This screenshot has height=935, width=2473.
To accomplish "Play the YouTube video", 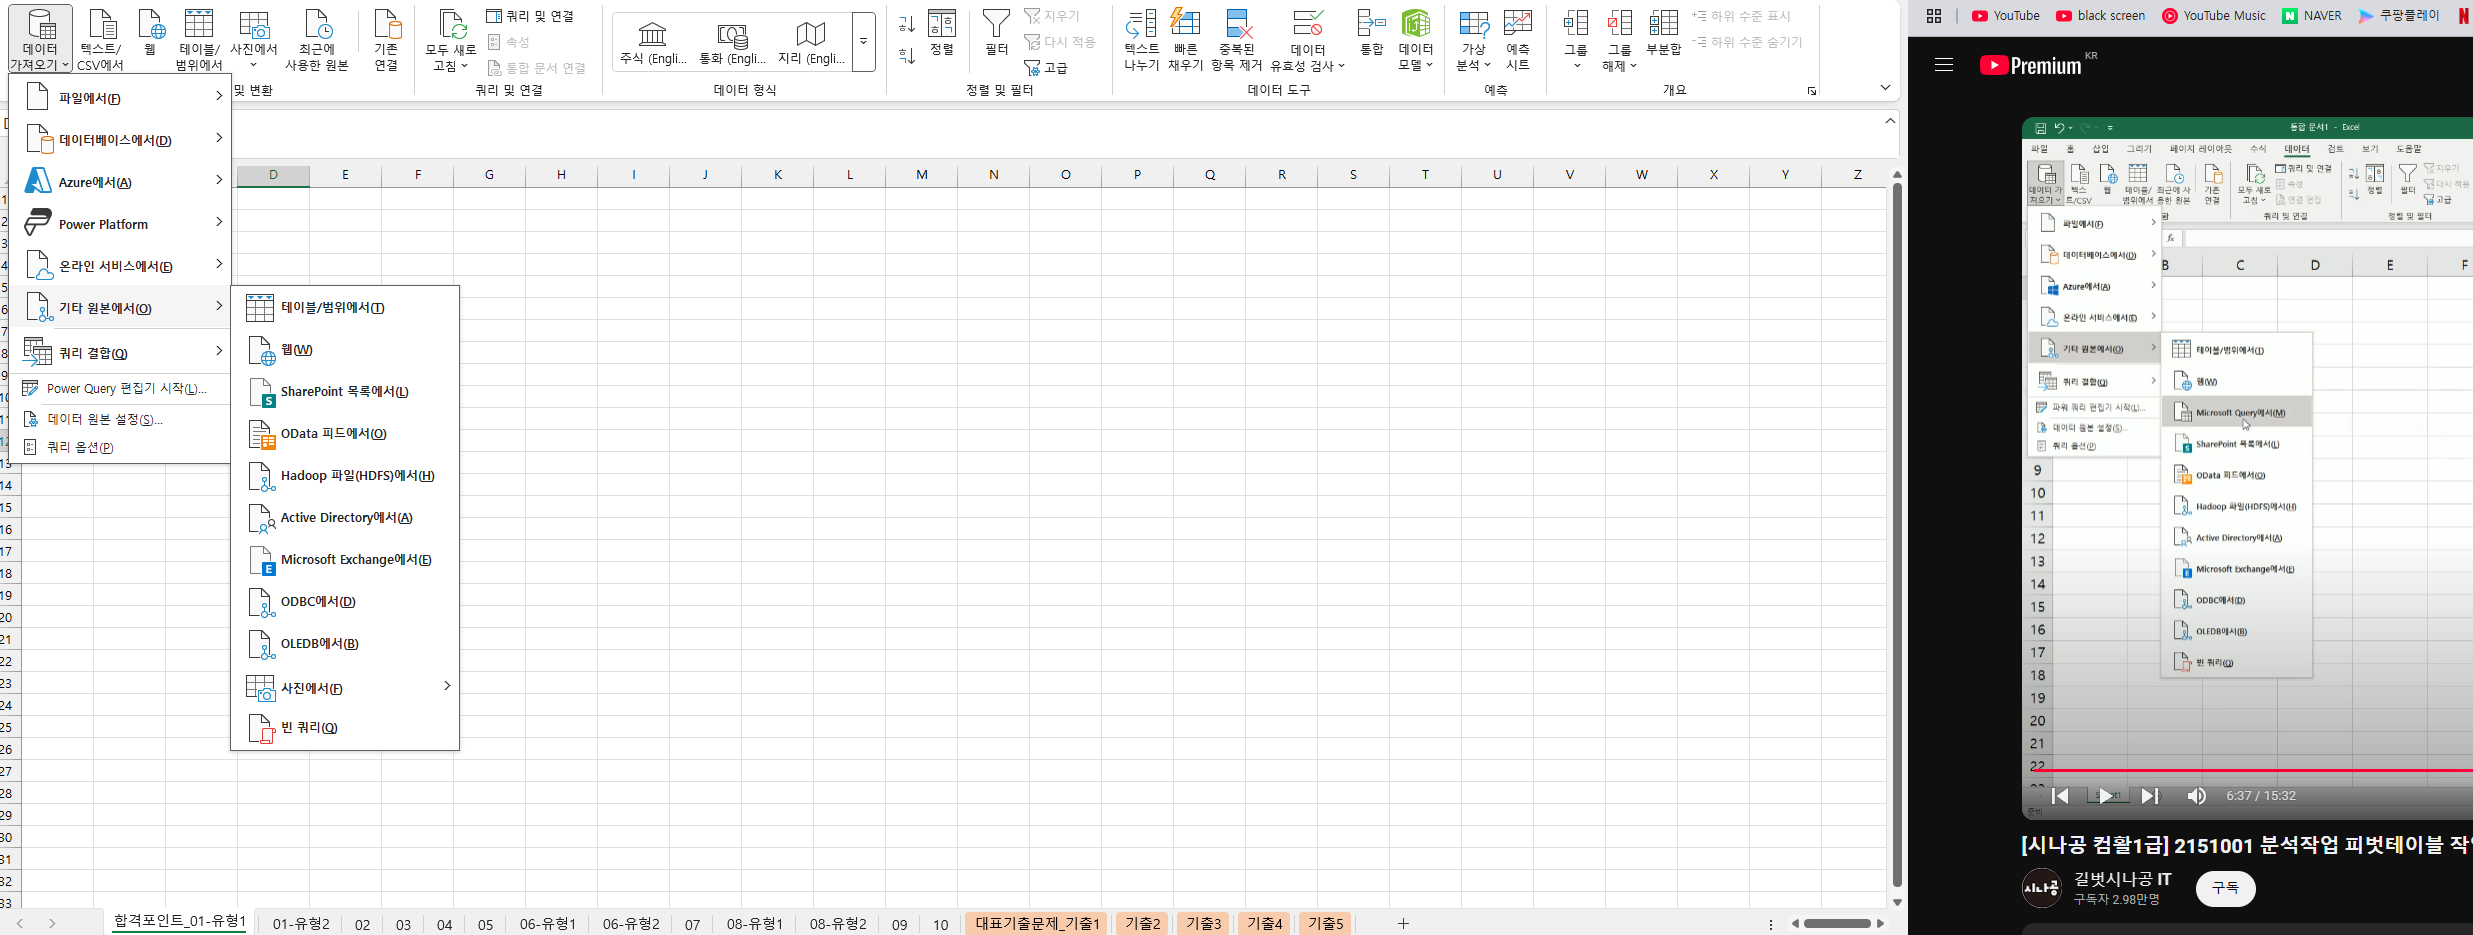I will [2105, 796].
